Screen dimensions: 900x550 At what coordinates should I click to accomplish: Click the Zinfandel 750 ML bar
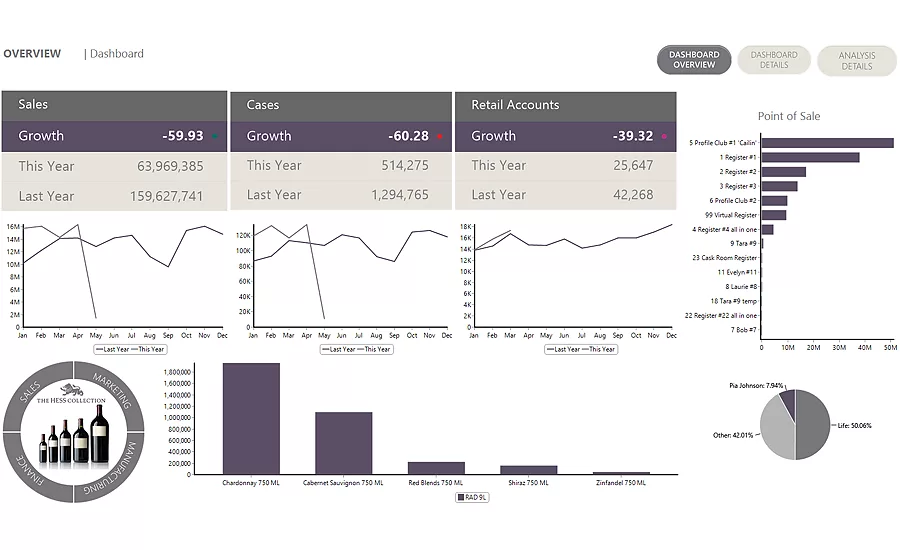[621, 473]
